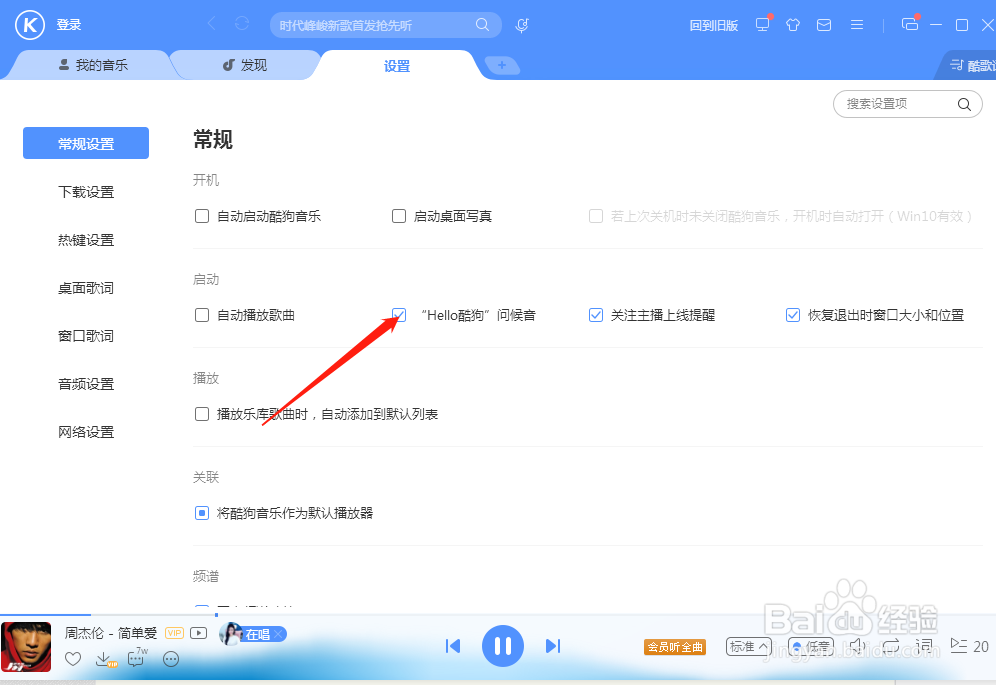Open 音频设置 in sidebar
This screenshot has height=685, width=996.
click(86, 384)
